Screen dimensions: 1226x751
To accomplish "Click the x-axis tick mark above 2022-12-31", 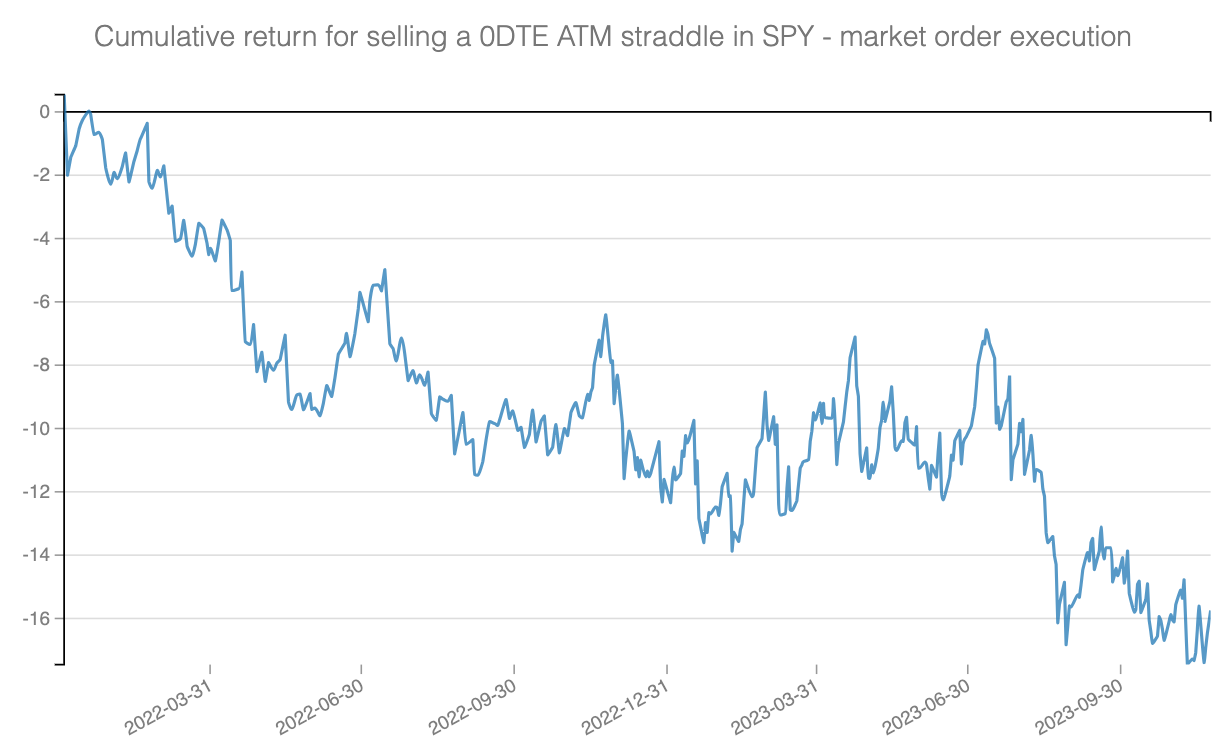I will point(665,668).
